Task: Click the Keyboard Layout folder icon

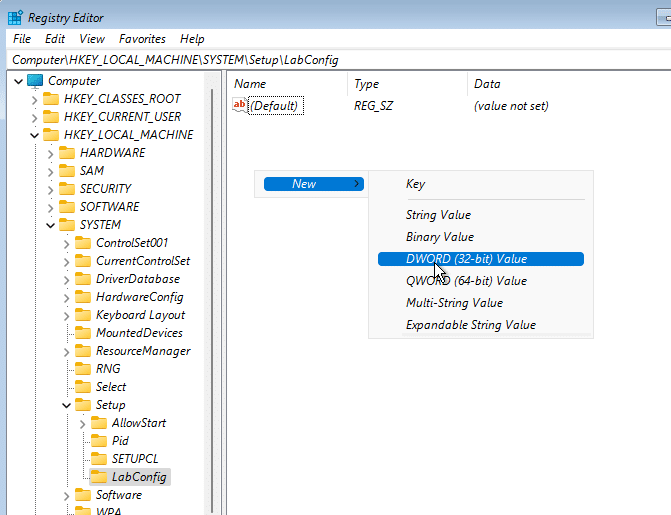Action: point(83,315)
